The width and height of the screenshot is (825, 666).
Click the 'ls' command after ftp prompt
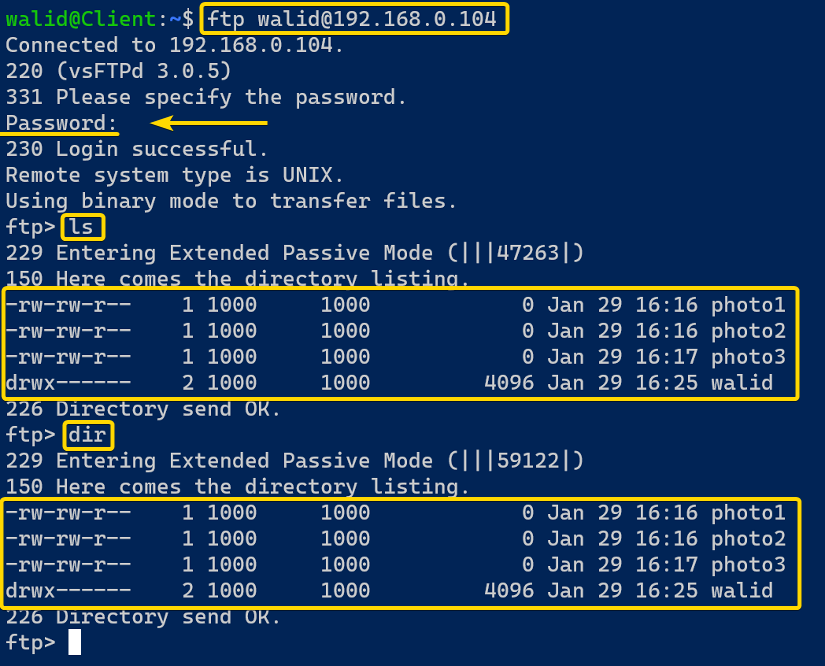[x=81, y=227]
